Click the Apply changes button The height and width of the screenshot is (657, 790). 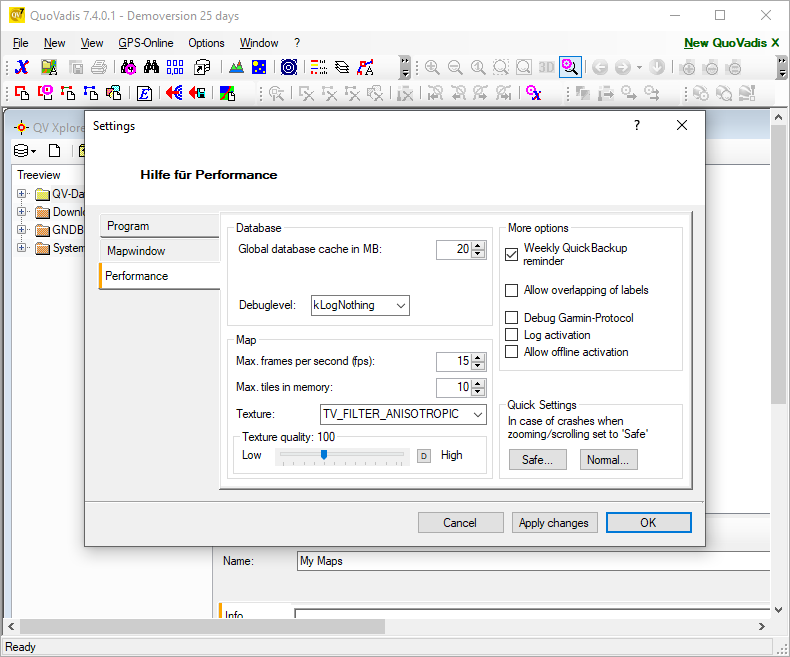(555, 523)
